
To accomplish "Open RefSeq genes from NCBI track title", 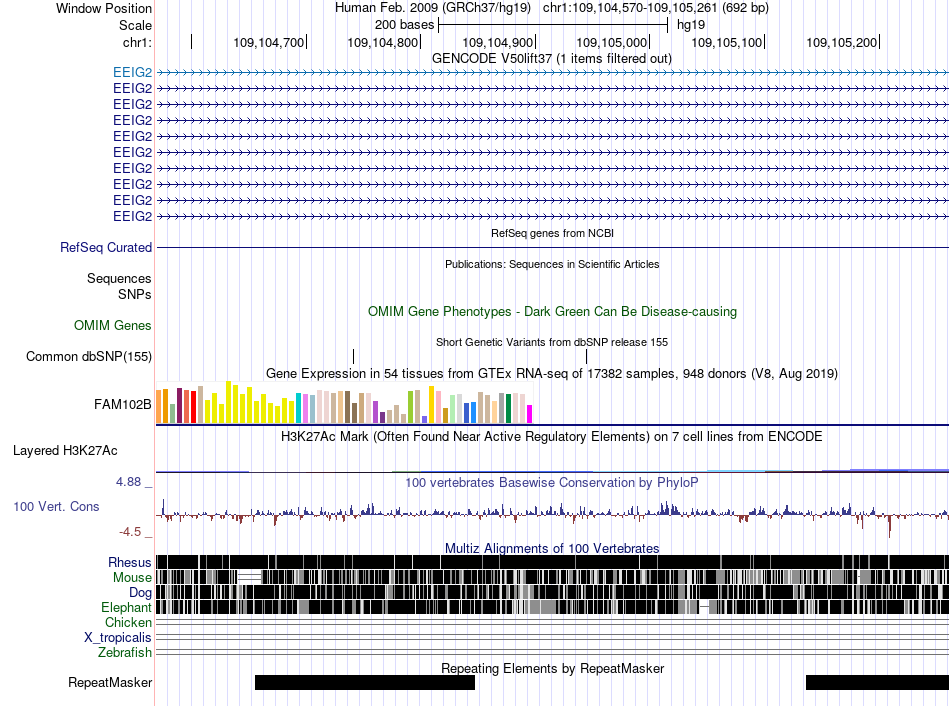I will pos(552,233).
